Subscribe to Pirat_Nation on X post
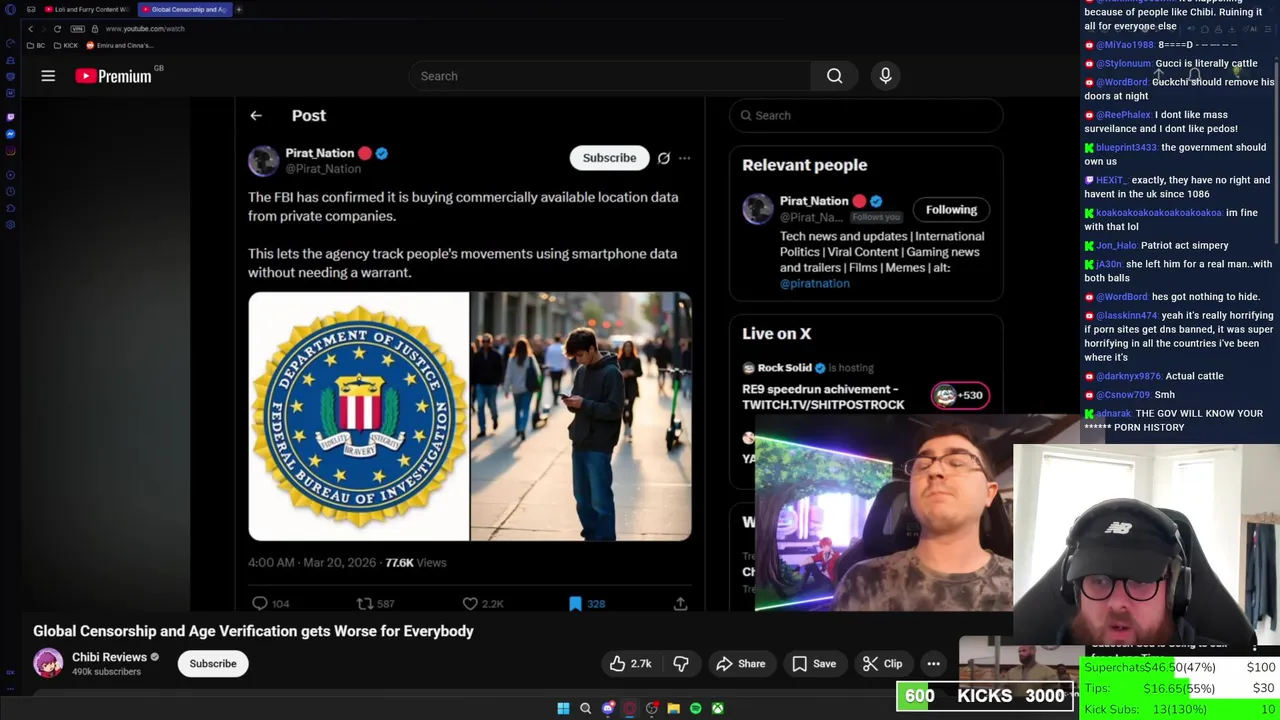The image size is (1280, 720). point(609,158)
